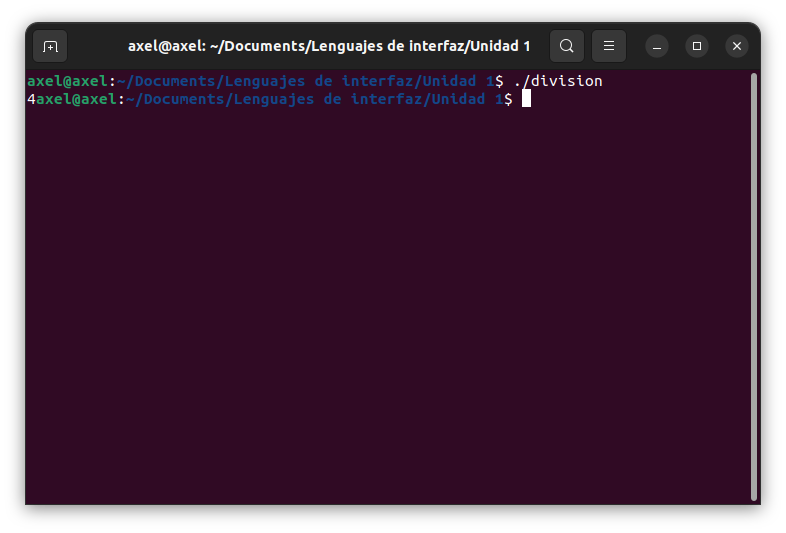Click the second prompt's directory path
Screen dimensions: 786x533
pyautogui.click(x=314, y=99)
